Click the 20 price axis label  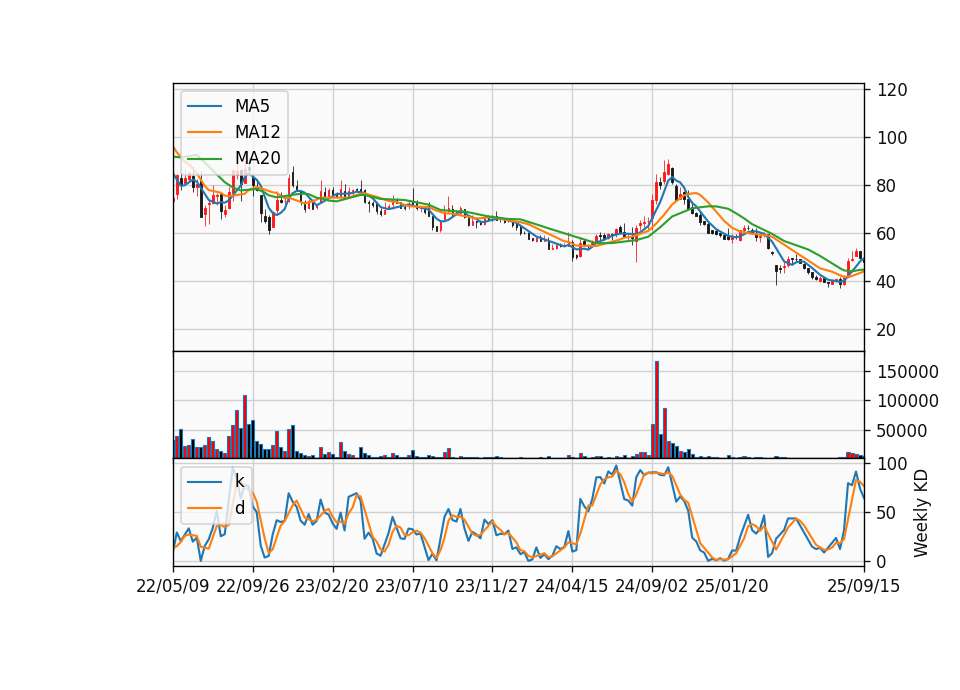coord(887,329)
